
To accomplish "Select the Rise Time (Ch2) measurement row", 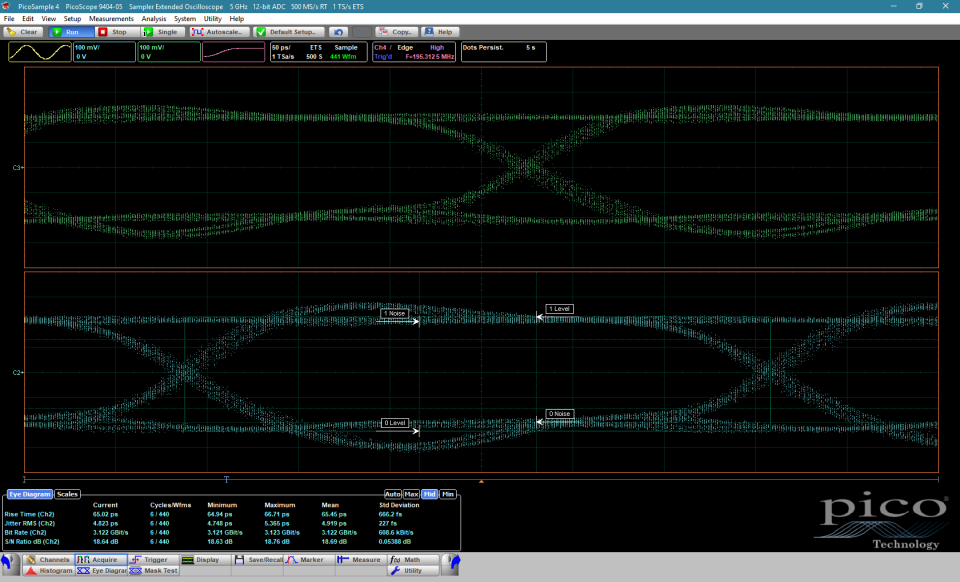I will click(231, 514).
